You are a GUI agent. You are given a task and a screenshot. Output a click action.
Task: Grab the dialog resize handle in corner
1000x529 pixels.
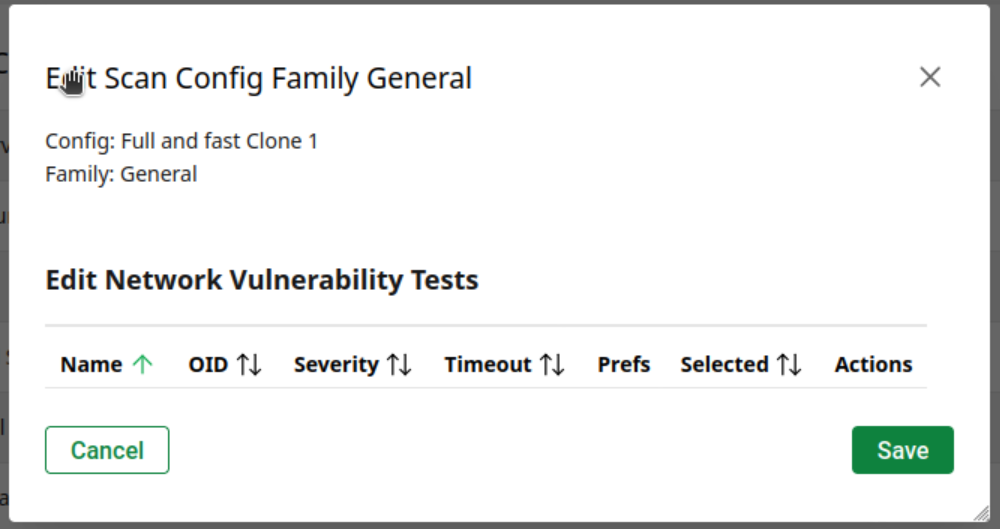click(x=980, y=512)
